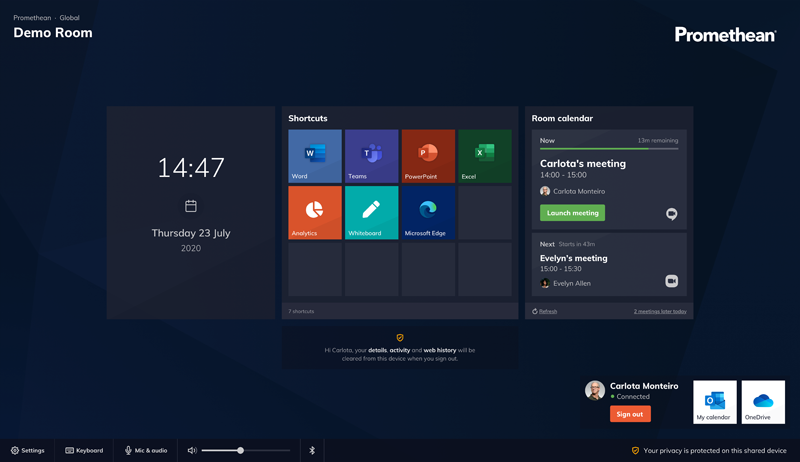
Task: Toggle Bluetooth icon in bottom bar
Action: point(312,450)
